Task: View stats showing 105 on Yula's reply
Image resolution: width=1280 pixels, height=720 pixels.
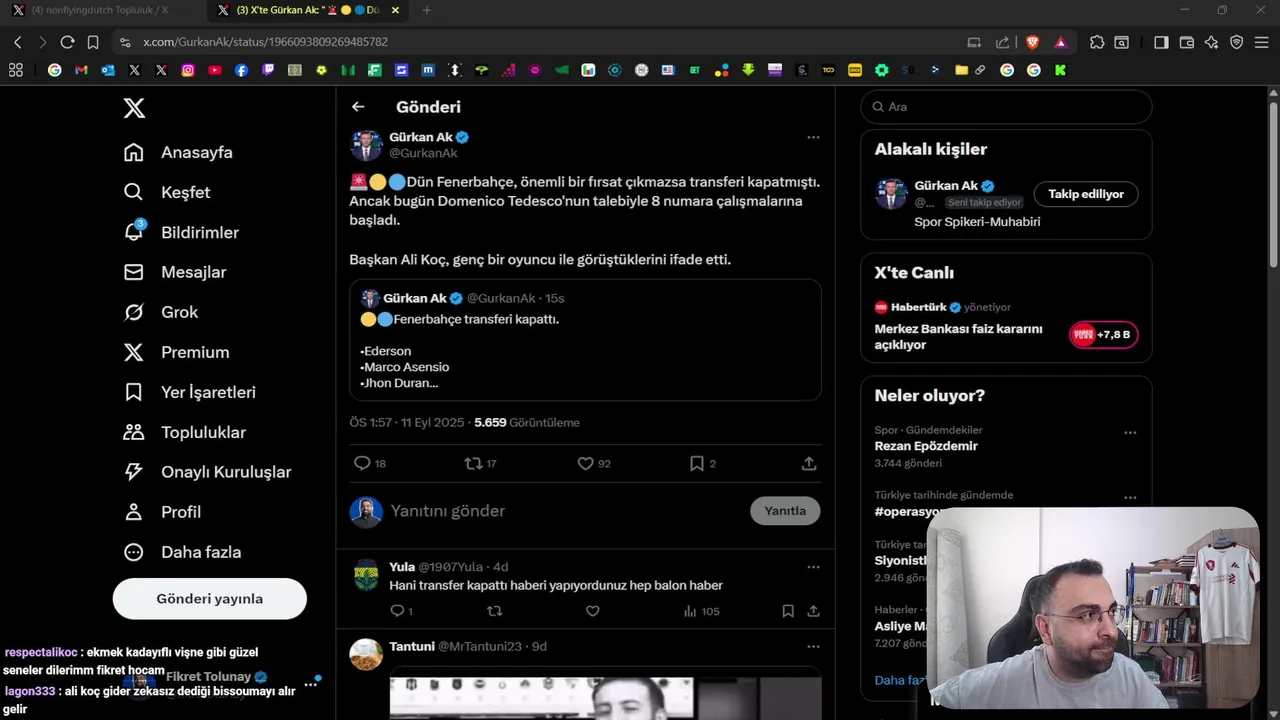Action: pos(701,611)
